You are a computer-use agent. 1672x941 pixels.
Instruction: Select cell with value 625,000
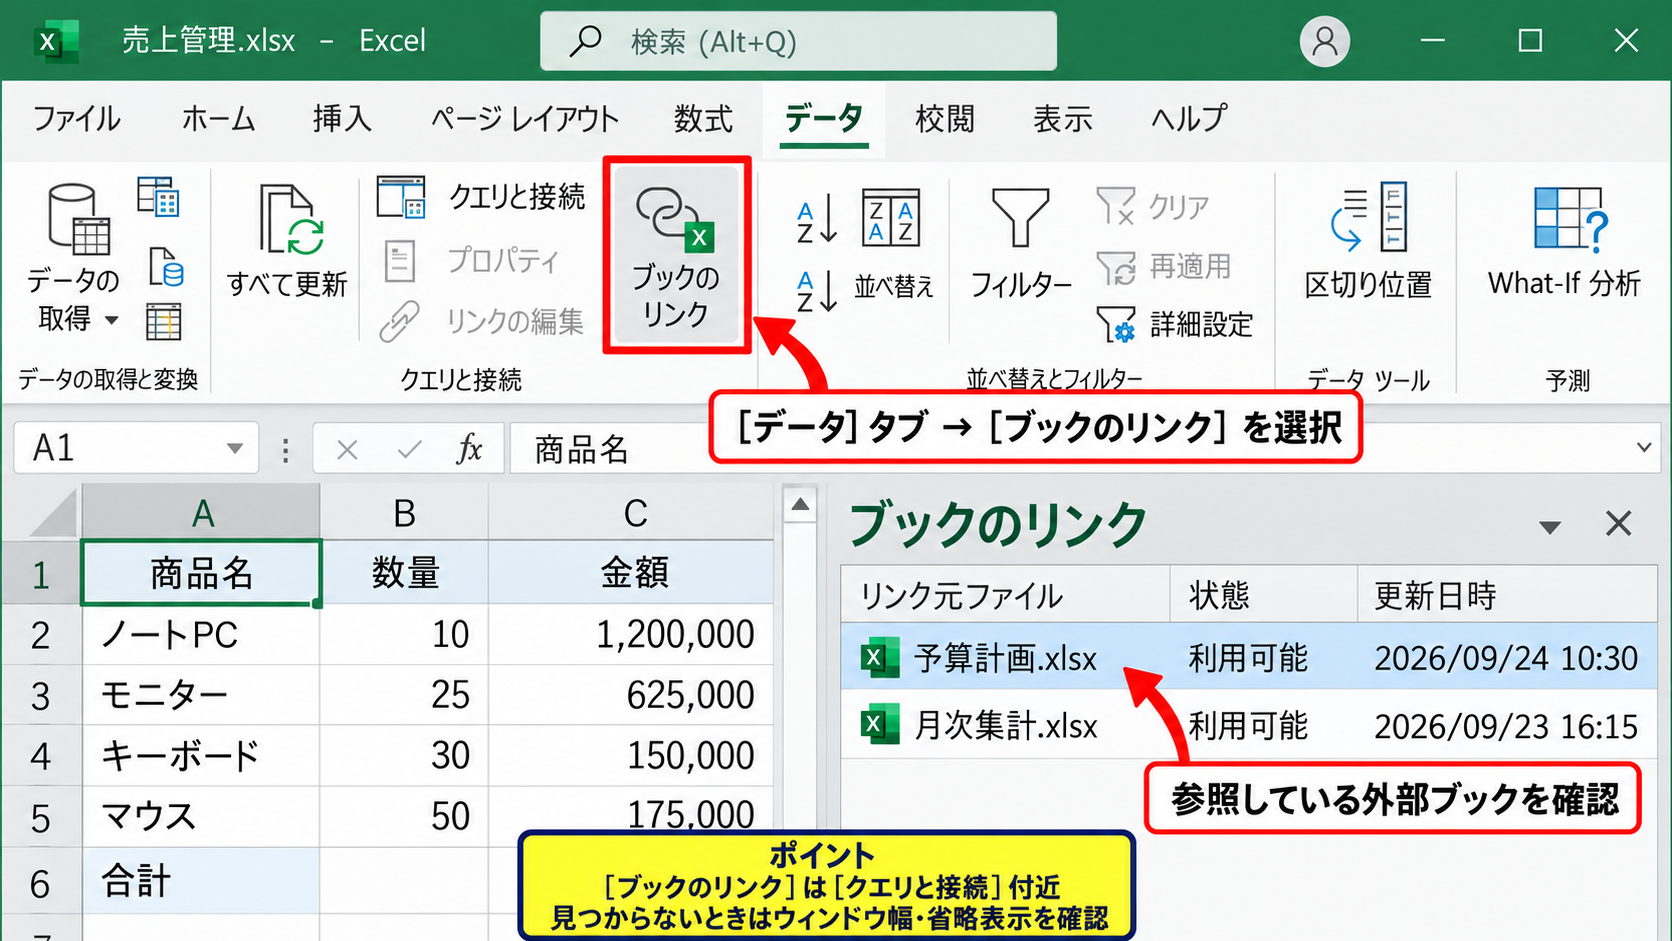click(631, 695)
